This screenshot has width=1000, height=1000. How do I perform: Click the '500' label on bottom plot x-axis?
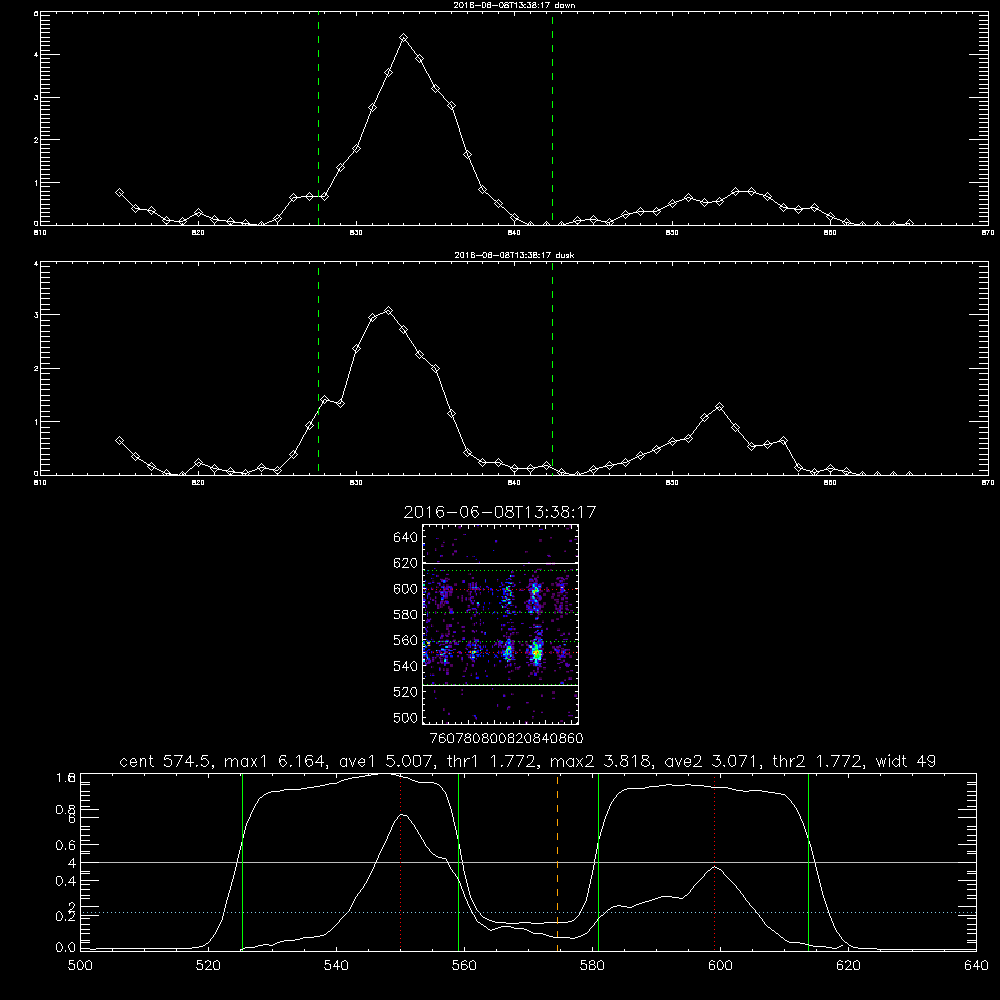pos(80,966)
